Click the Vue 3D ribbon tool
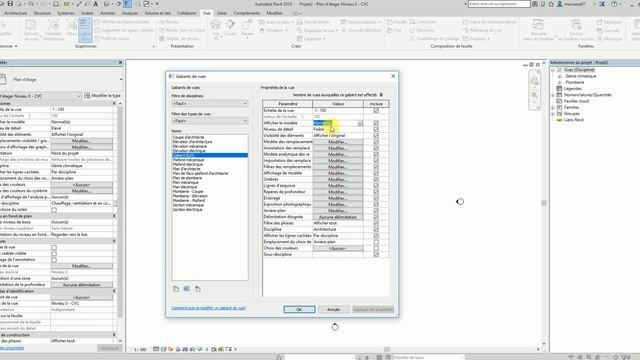The height and width of the screenshot is (360, 640). (216, 30)
